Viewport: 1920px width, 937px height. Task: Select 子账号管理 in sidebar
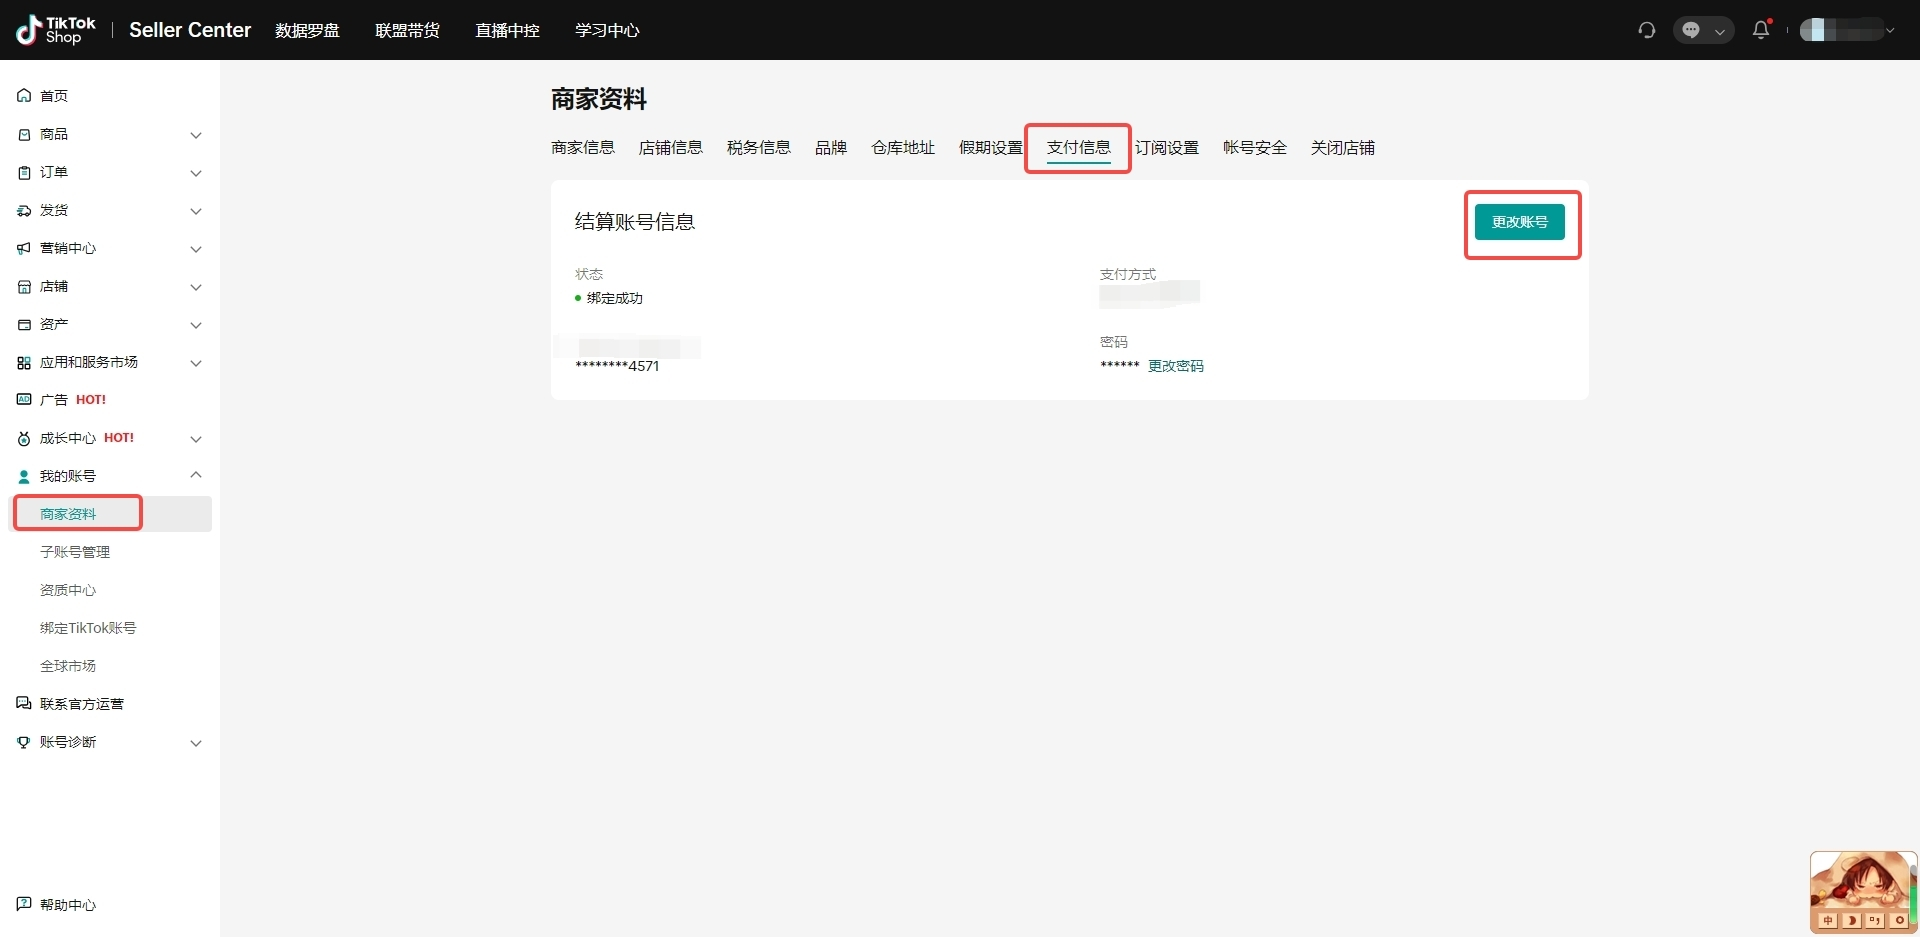click(x=75, y=552)
